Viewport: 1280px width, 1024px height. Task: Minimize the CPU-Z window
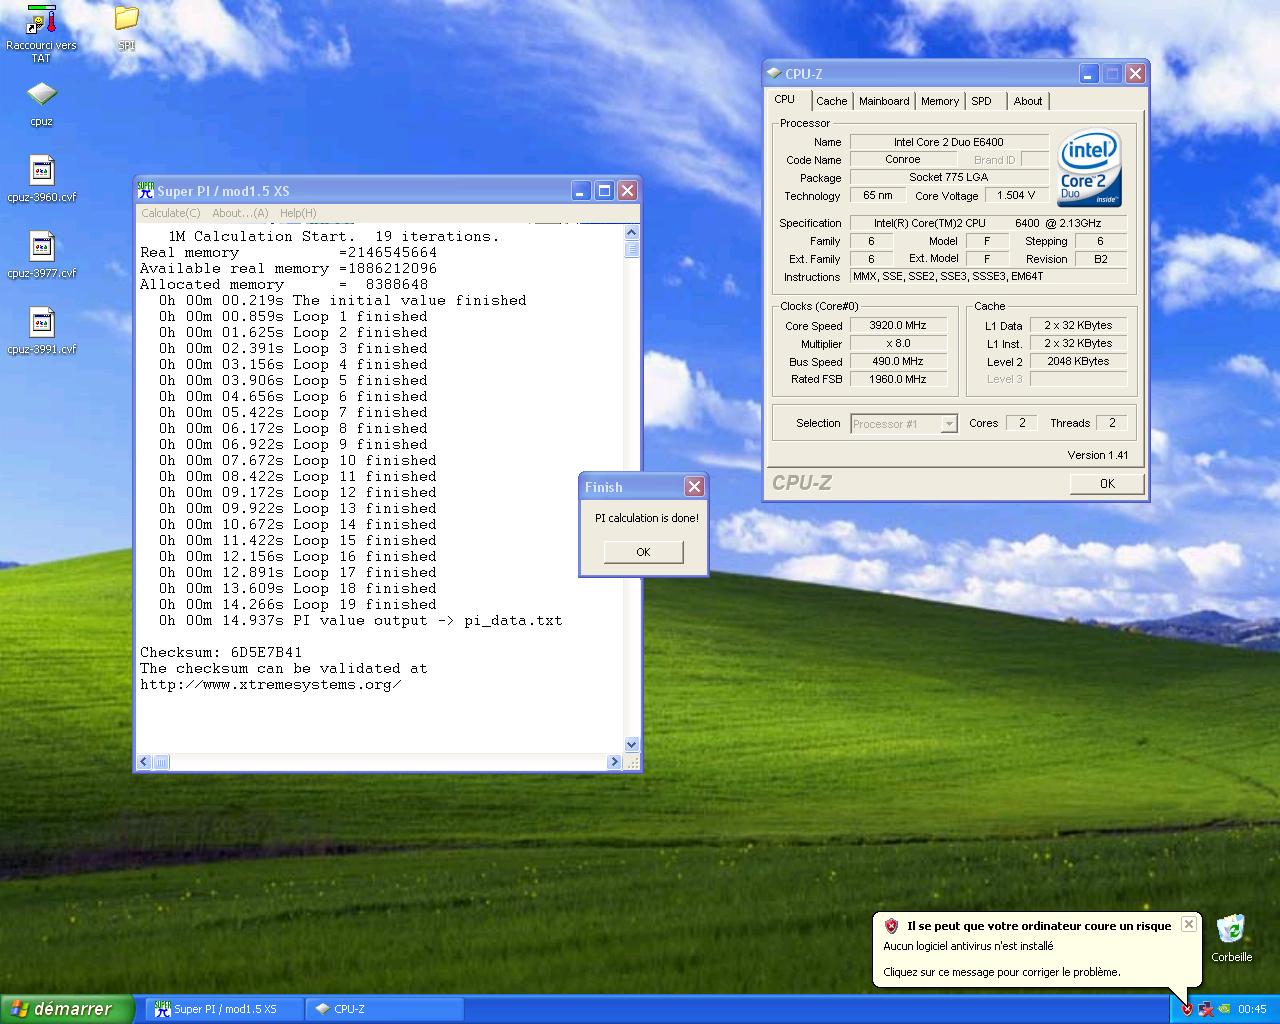[1089, 73]
